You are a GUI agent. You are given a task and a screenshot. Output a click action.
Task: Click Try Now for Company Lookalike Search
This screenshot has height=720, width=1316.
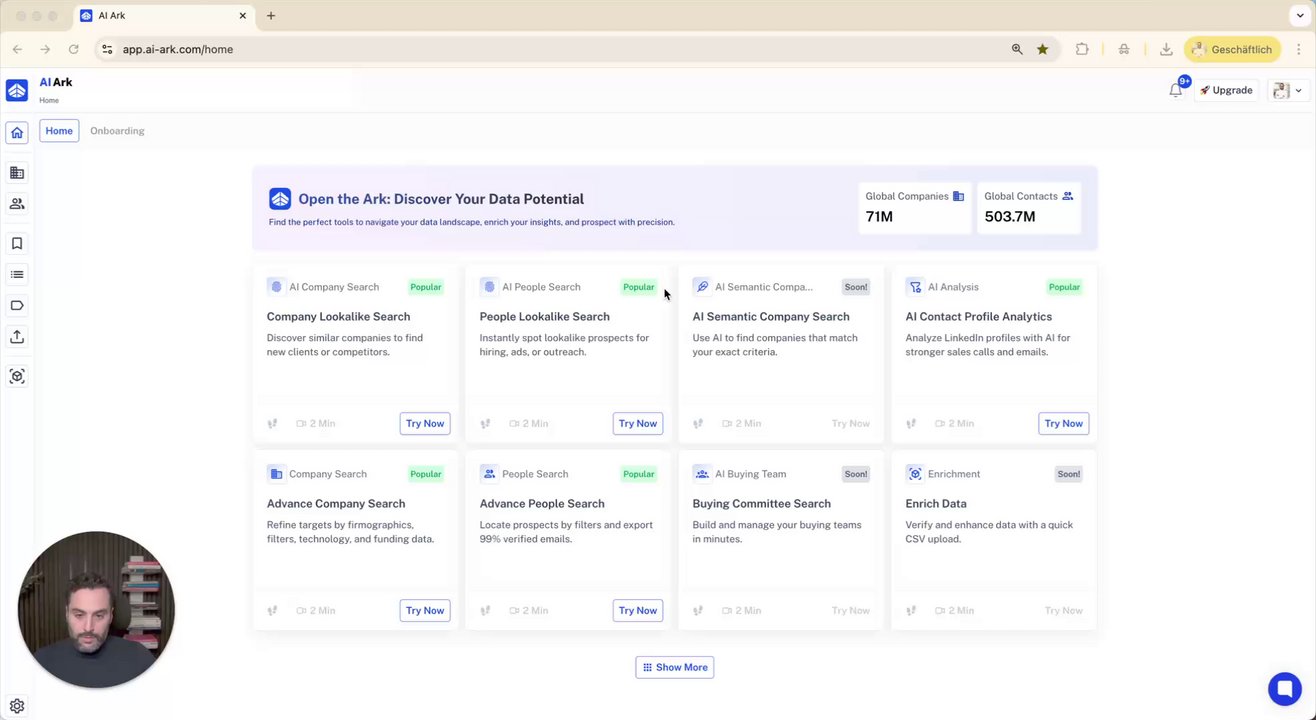(x=425, y=424)
